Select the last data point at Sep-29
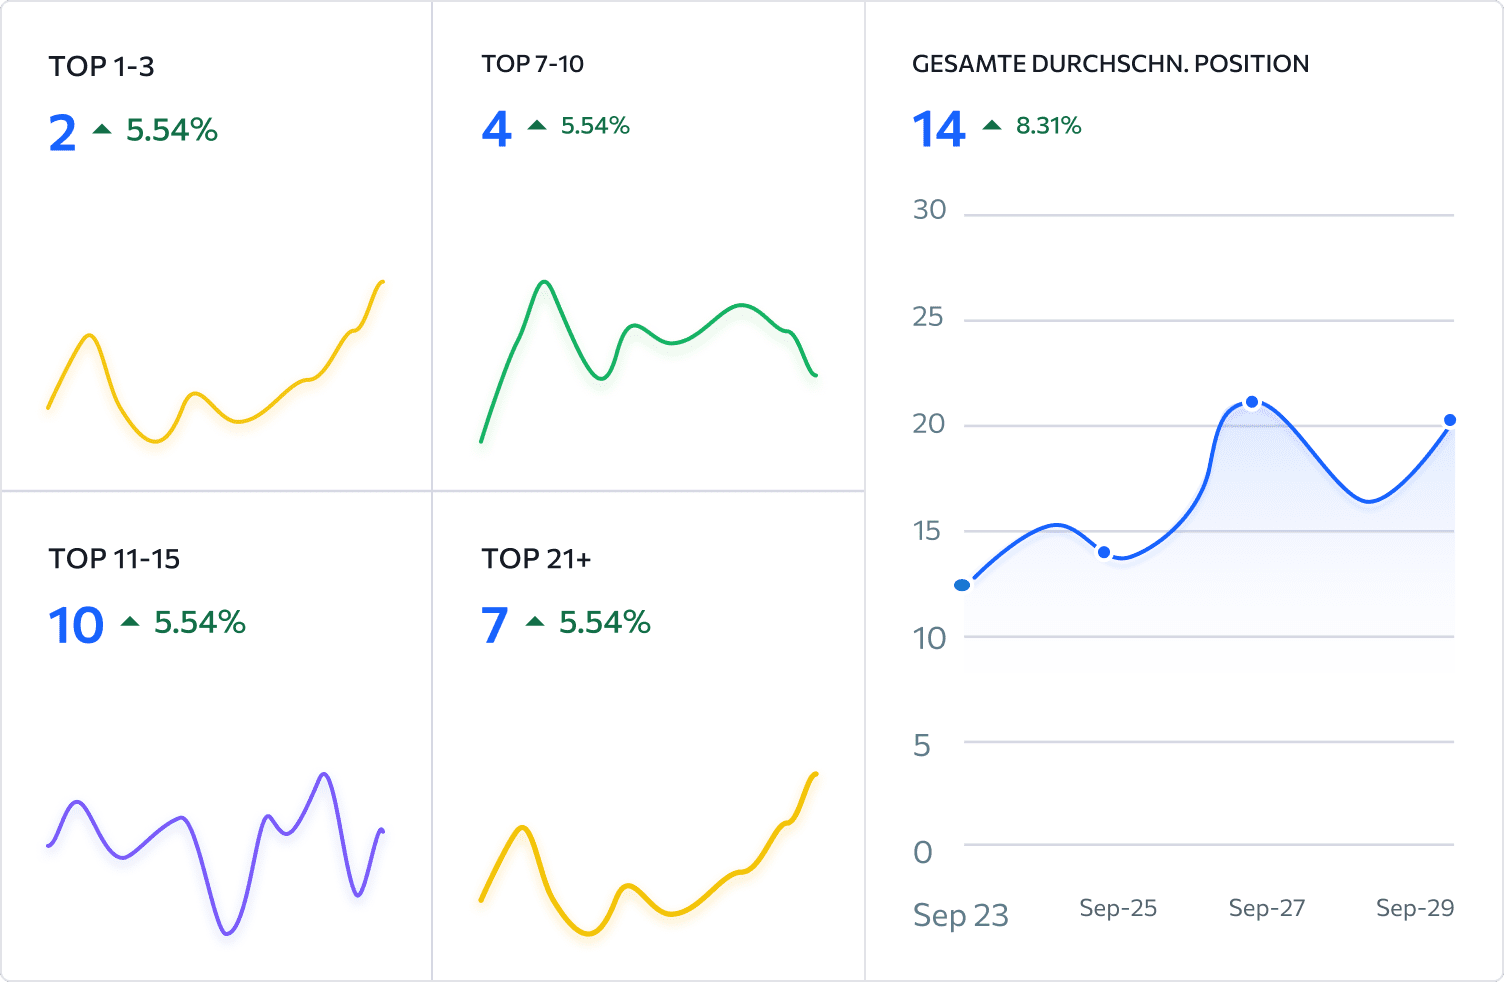Viewport: 1504px width, 982px height. (x=1450, y=420)
